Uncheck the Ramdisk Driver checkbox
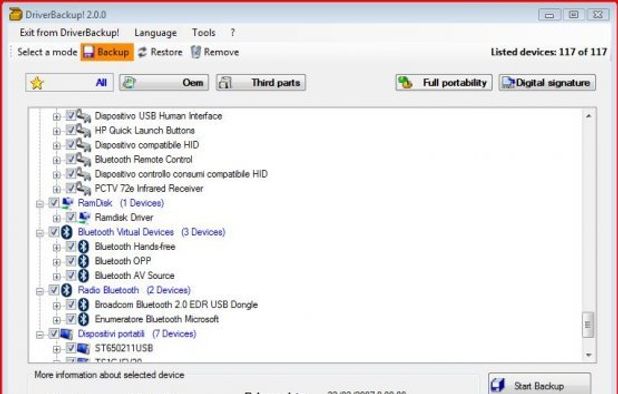This screenshot has width=618, height=394. [x=71, y=217]
